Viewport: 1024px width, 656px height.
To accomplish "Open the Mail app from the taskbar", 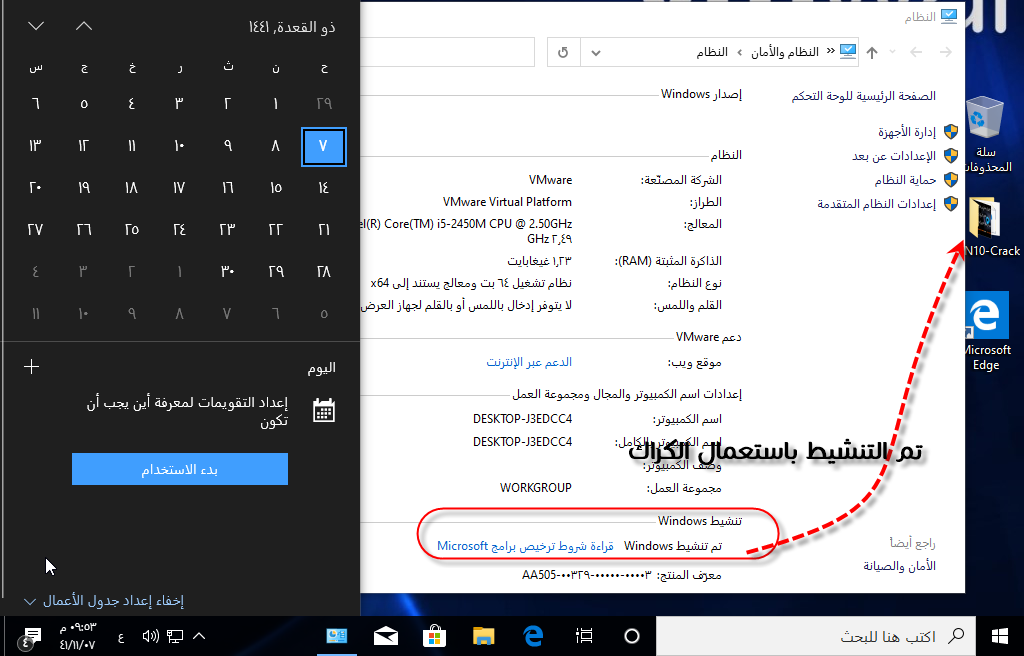I will click(386, 636).
